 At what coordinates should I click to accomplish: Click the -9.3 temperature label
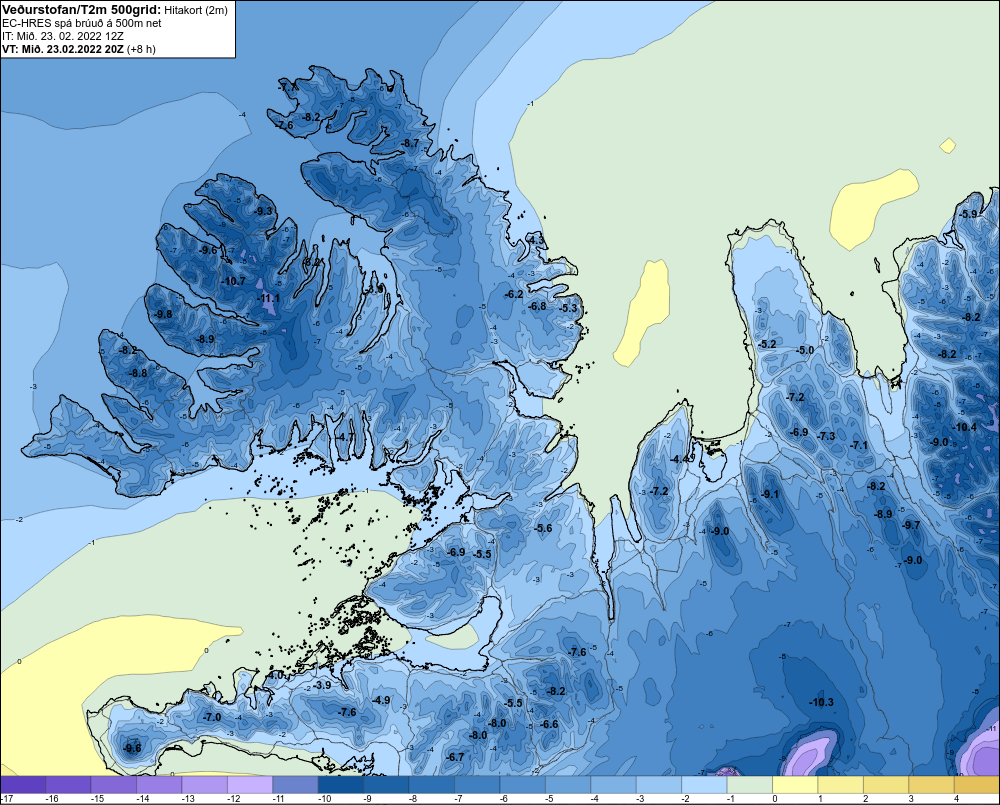tap(263, 211)
